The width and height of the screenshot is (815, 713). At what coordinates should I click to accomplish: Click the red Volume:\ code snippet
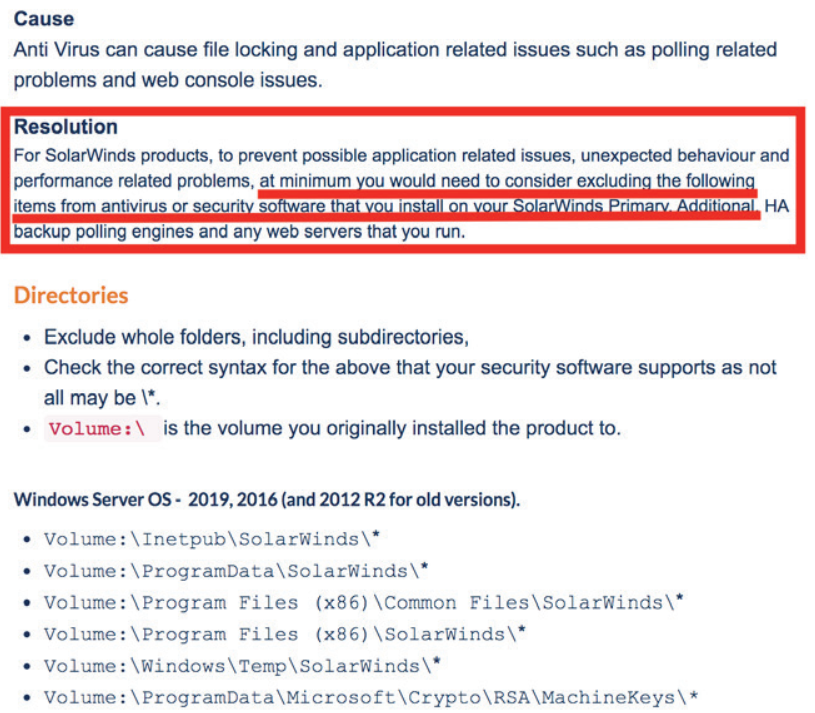pyautogui.click(x=98, y=429)
